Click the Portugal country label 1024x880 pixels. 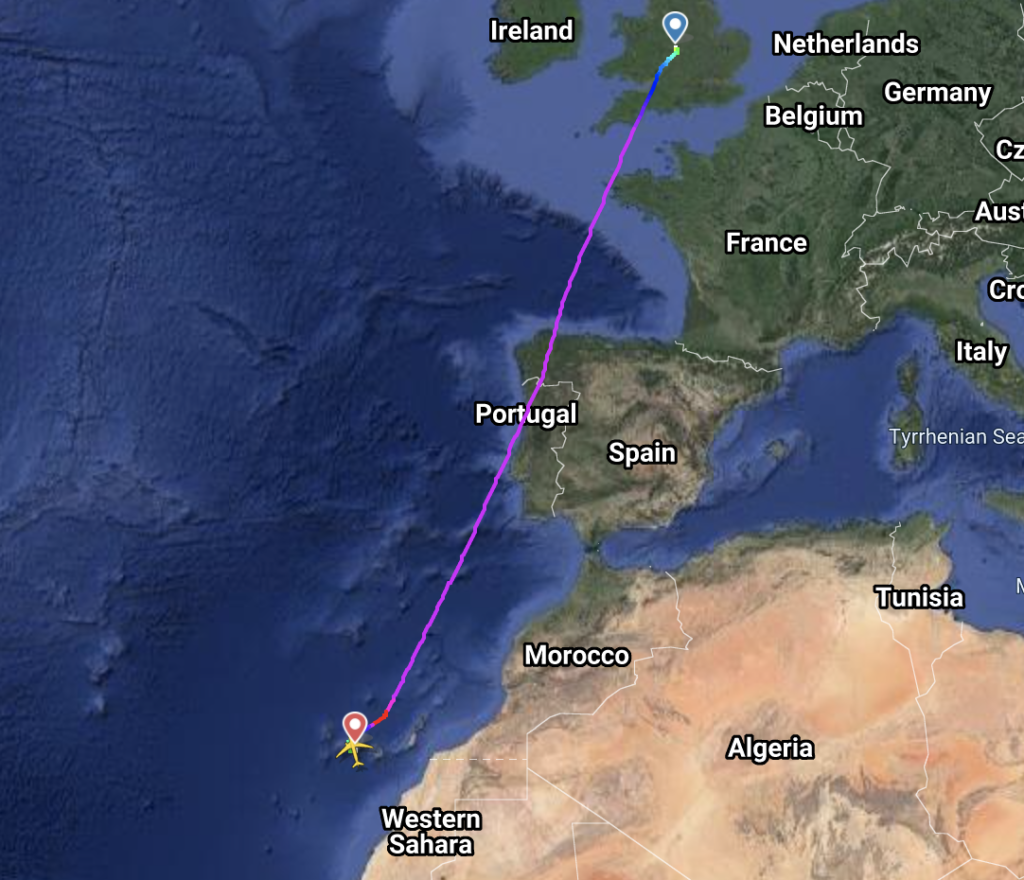[x=526, y=414]
